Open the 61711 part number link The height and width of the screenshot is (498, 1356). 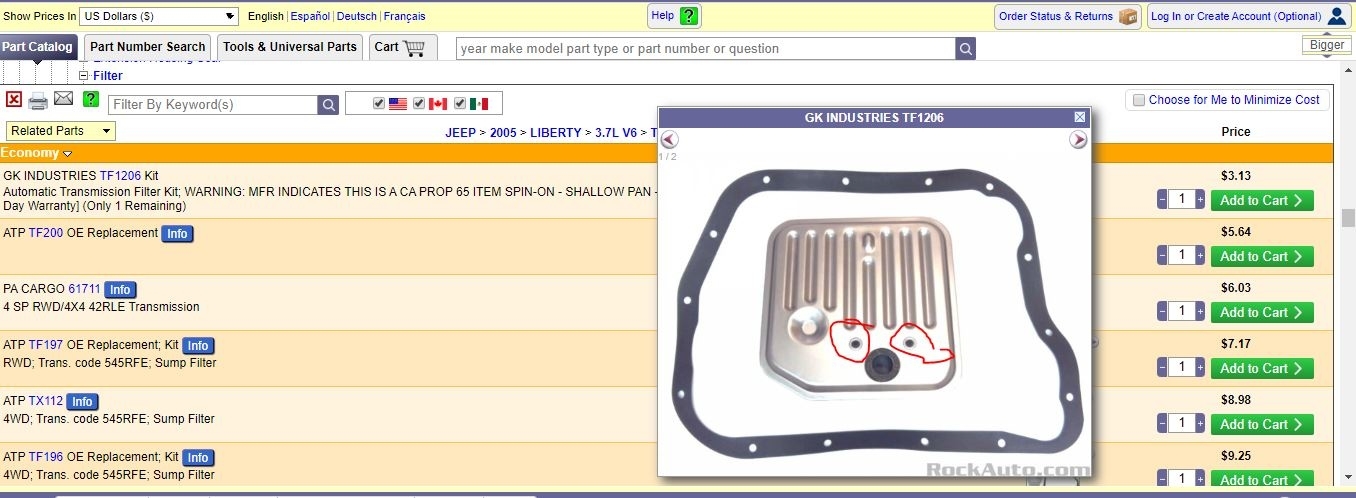85,289
